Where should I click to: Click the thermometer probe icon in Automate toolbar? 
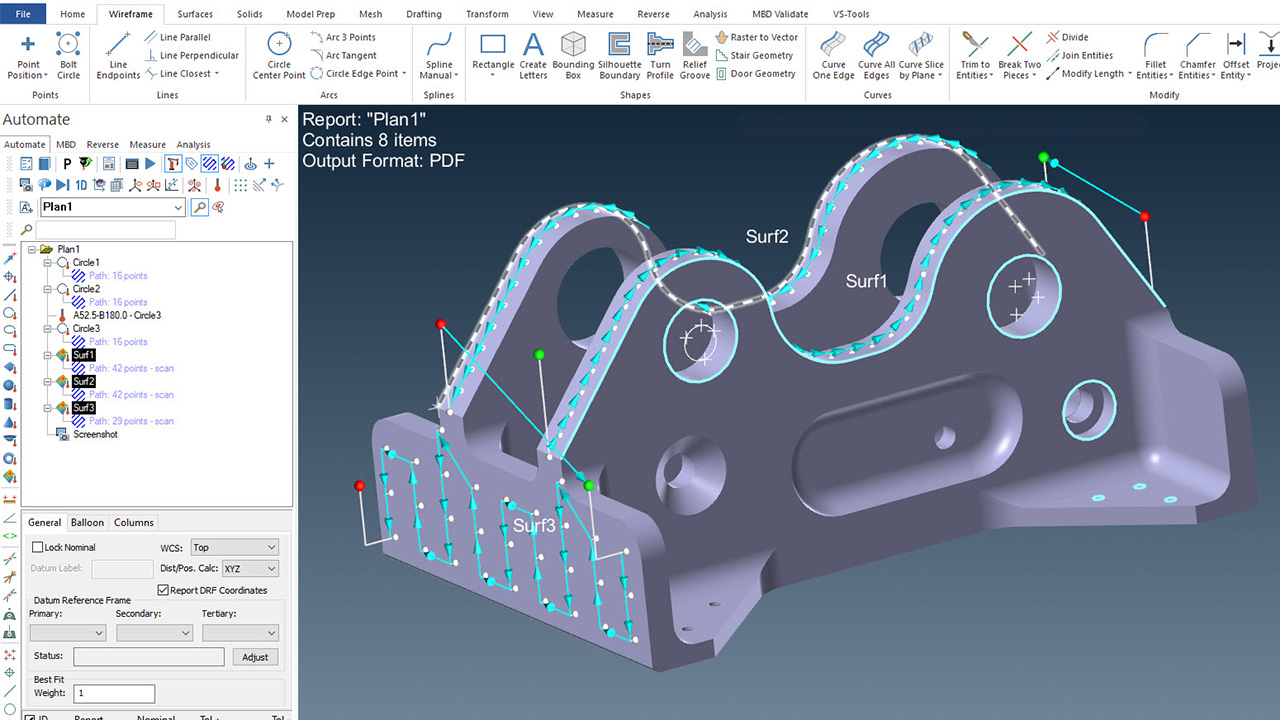tap(217, 186)
